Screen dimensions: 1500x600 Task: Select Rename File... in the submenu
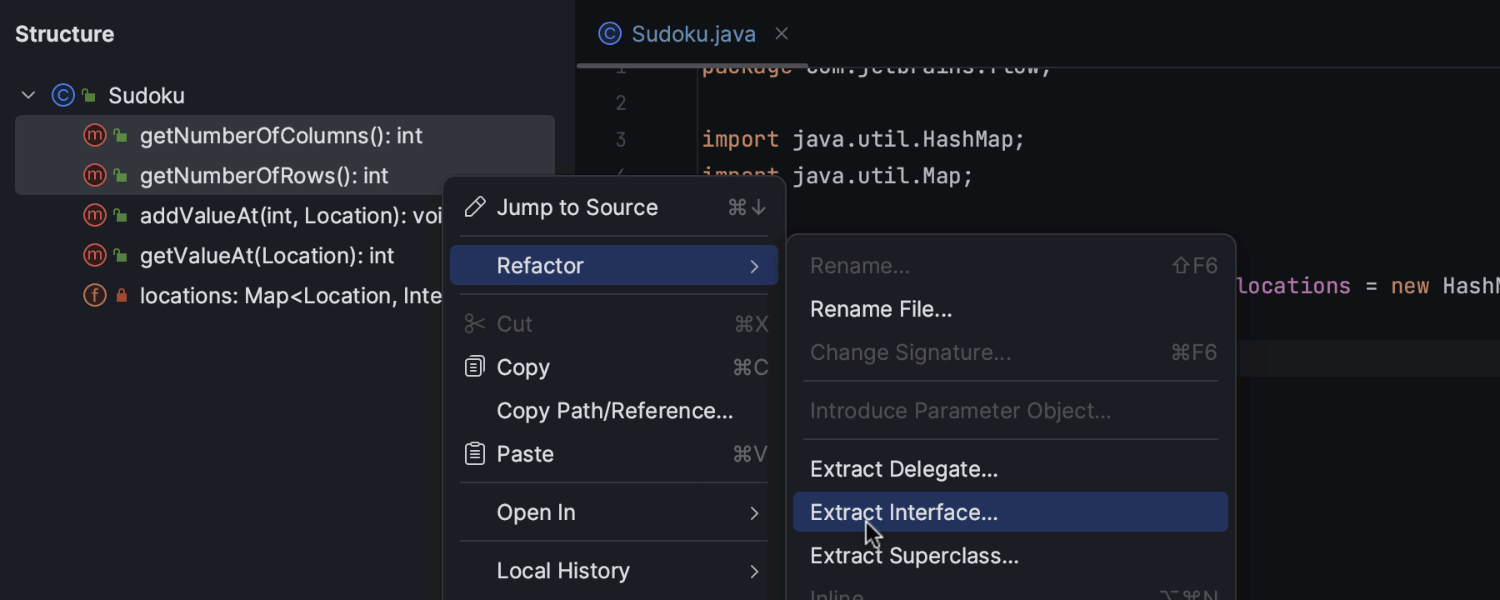[x=880, y=309]
